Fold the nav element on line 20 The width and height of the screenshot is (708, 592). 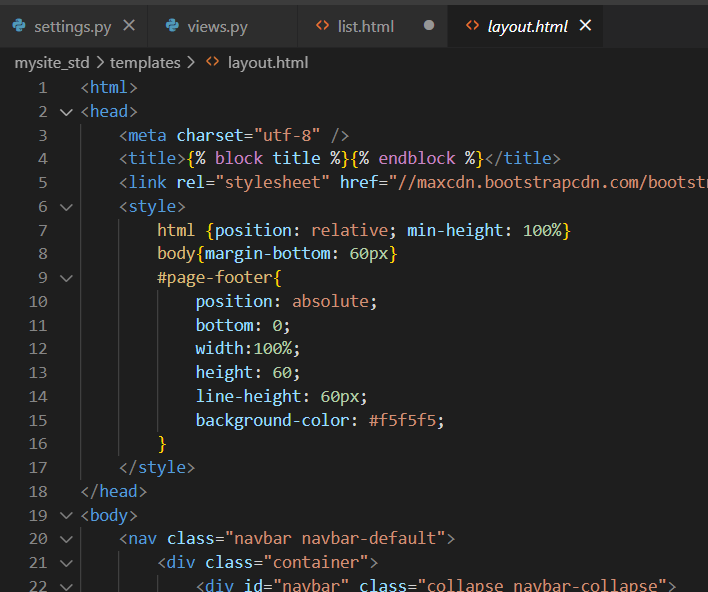[66, 539]
